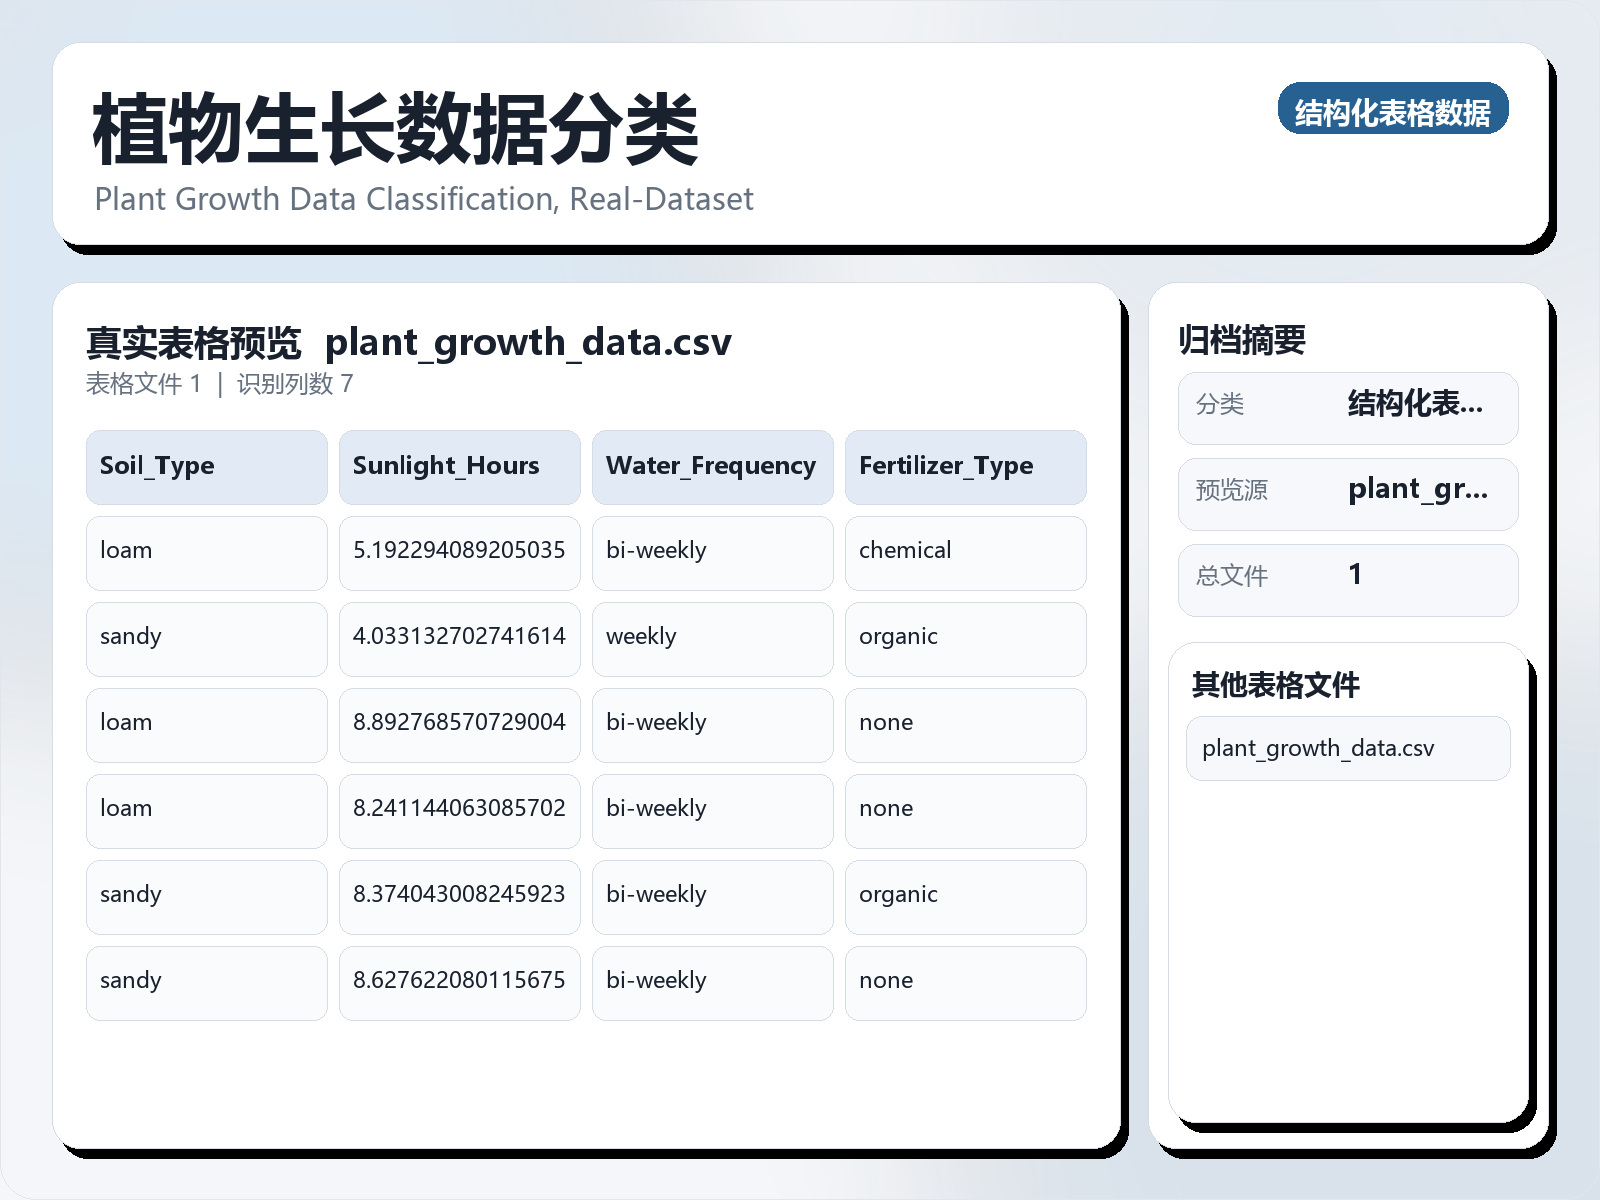Viewport: 1600px width, 1200px height.
Task: Select the Water_Frequency column header
Action: click(711, 466)
